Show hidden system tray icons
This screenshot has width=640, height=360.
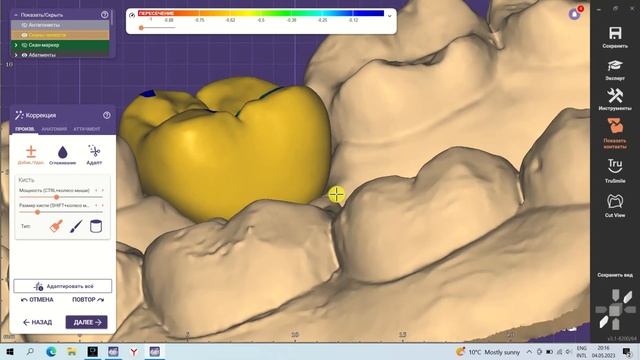529,352
